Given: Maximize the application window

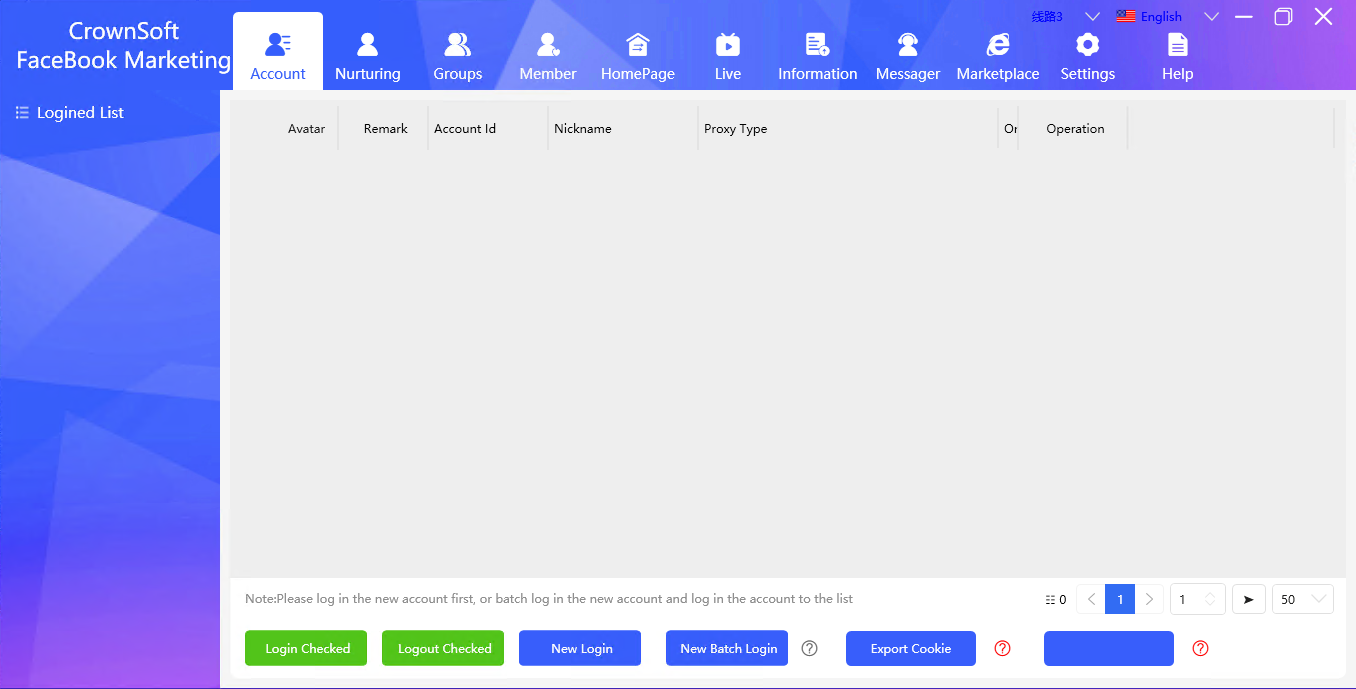Looking at the screenshot, I should point(1283,16).
